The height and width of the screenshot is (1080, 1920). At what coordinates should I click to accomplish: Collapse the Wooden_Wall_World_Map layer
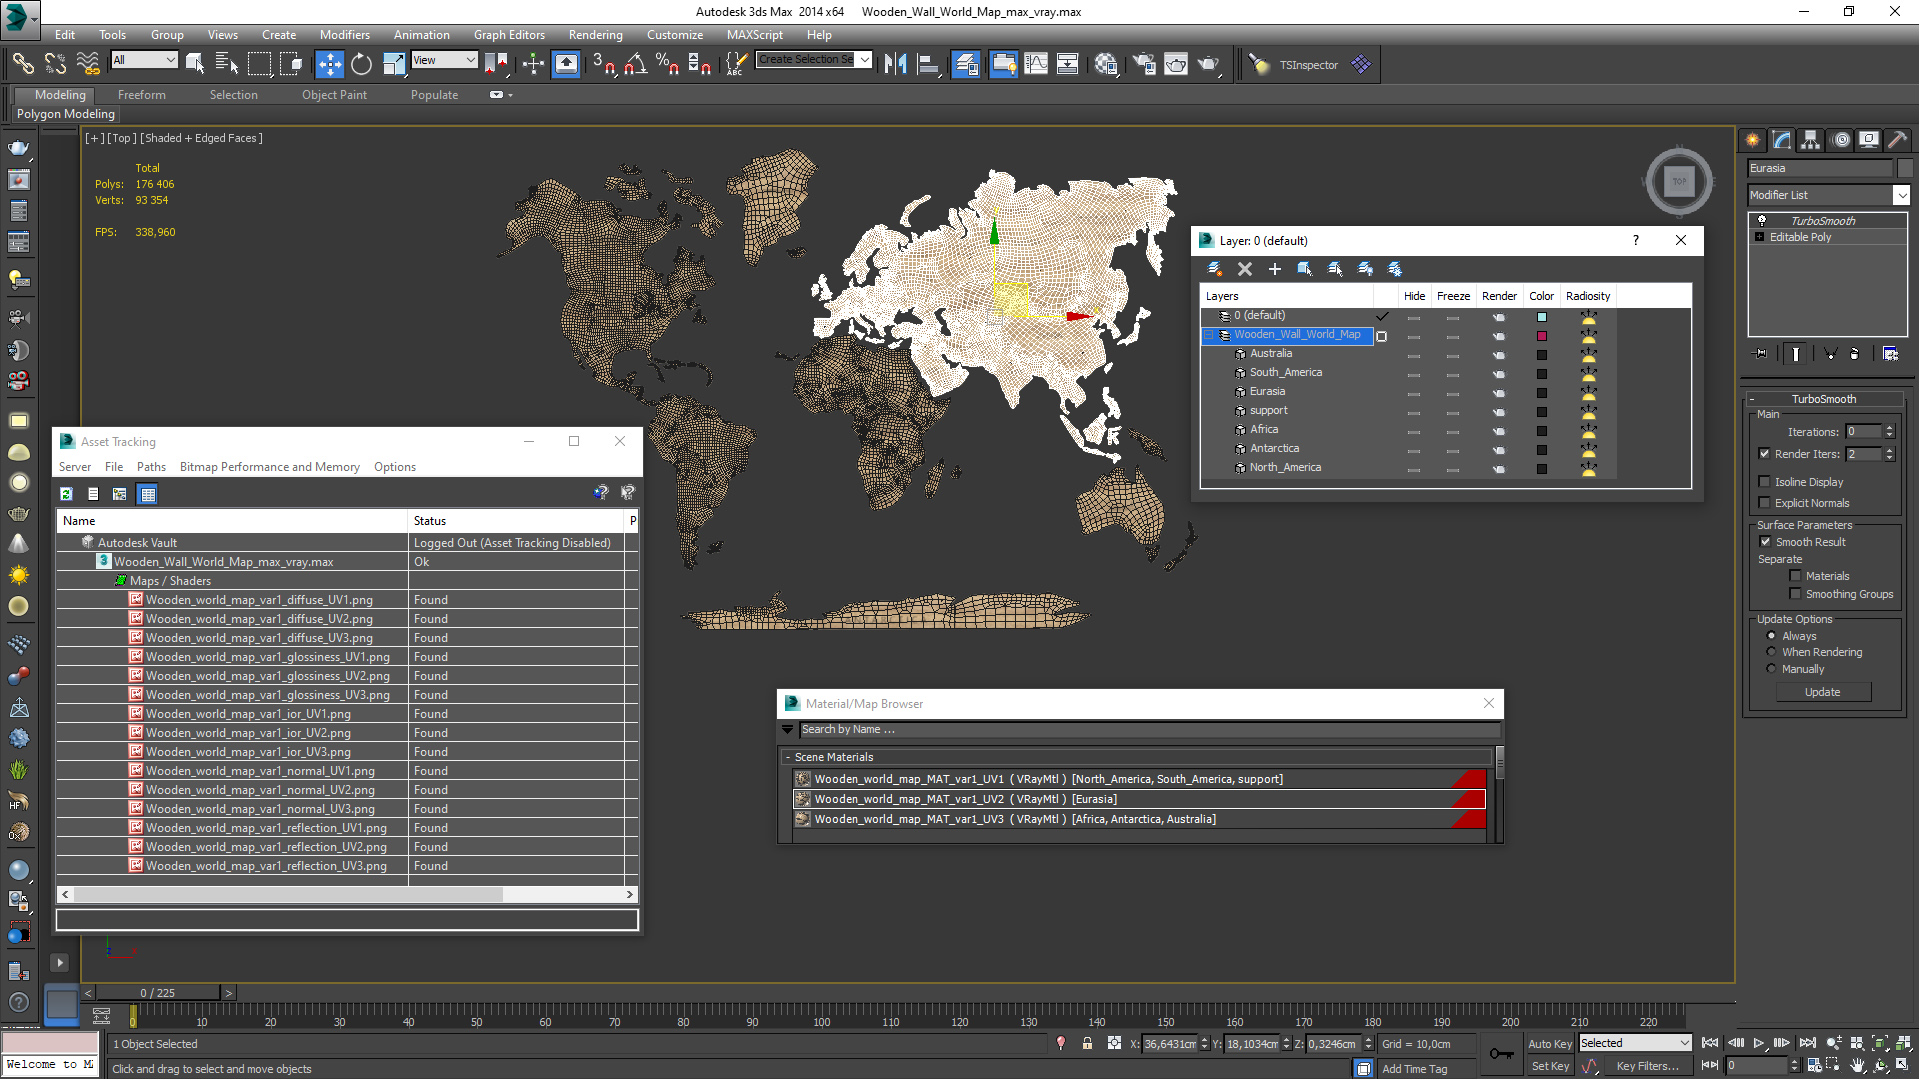(1208, 335)
